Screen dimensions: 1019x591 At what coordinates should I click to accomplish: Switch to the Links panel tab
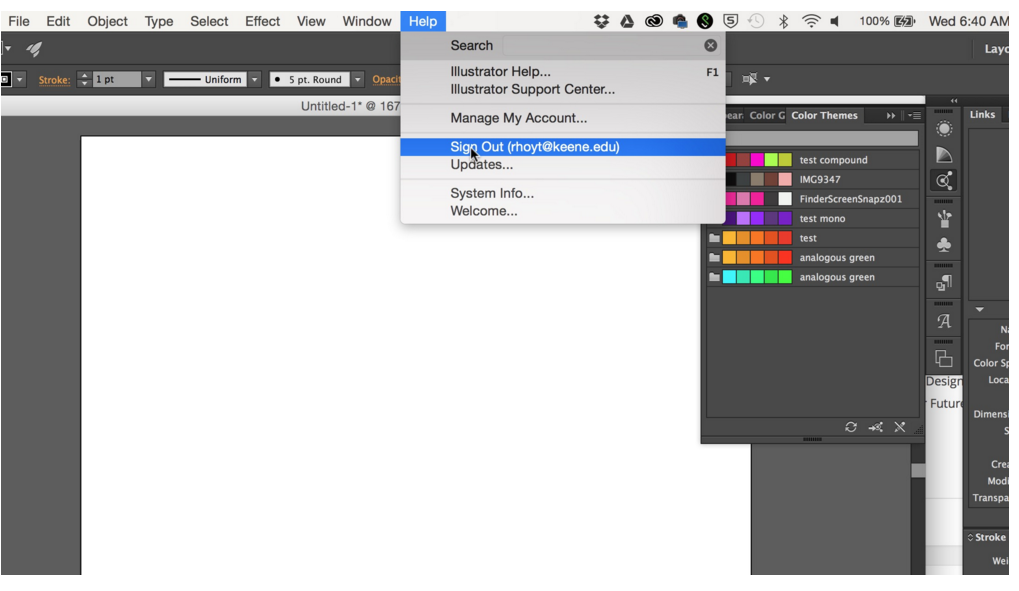coord(982,114)
